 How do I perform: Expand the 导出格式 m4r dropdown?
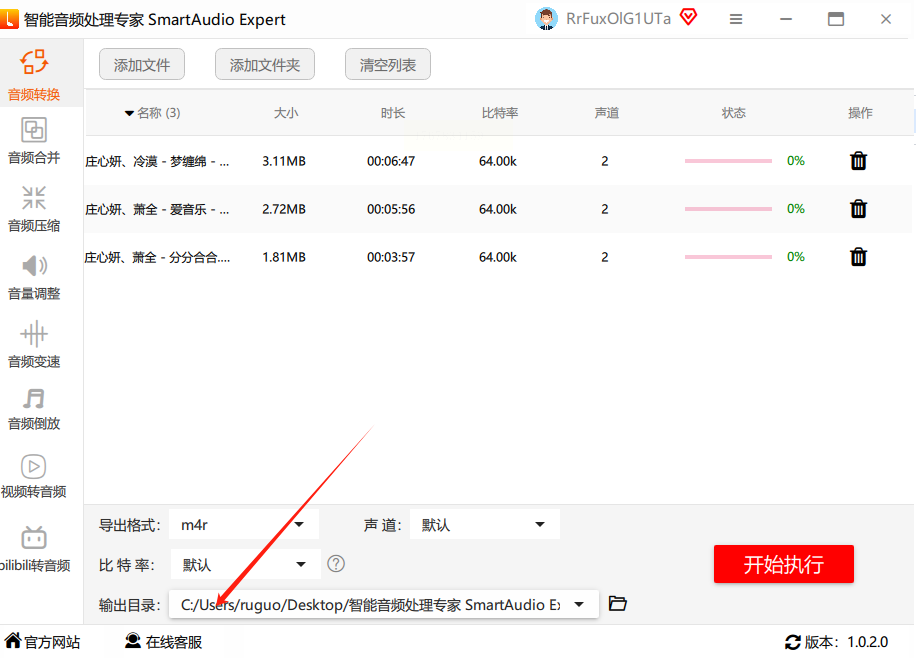(x=244, y=524)
